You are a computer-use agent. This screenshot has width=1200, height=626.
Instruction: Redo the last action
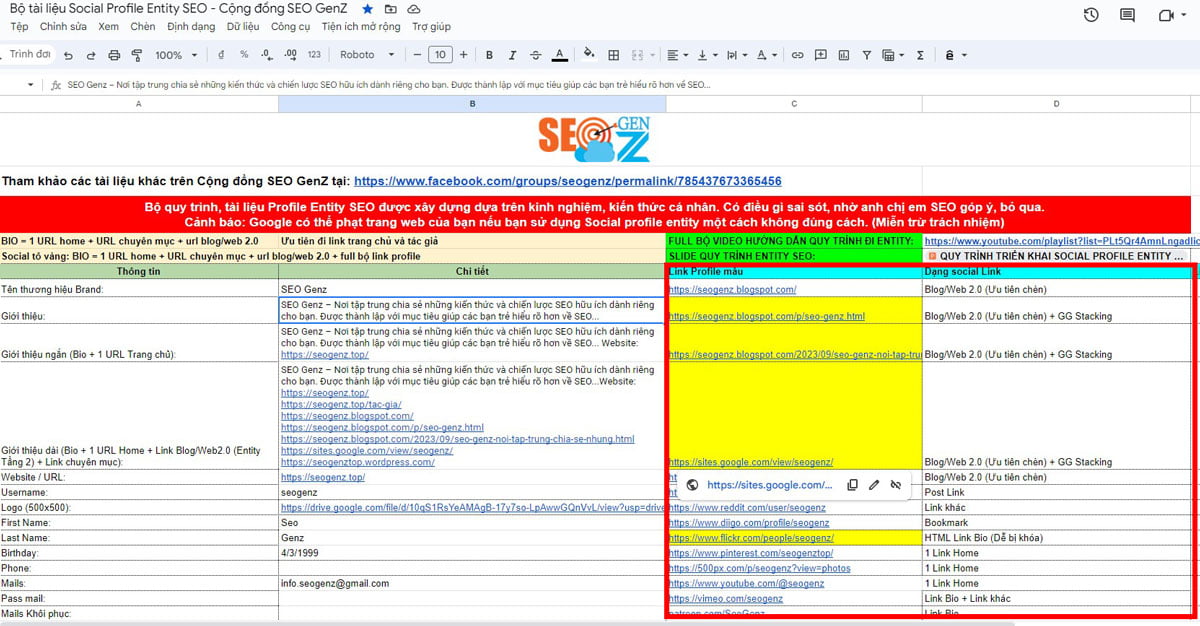click(91, 55)
